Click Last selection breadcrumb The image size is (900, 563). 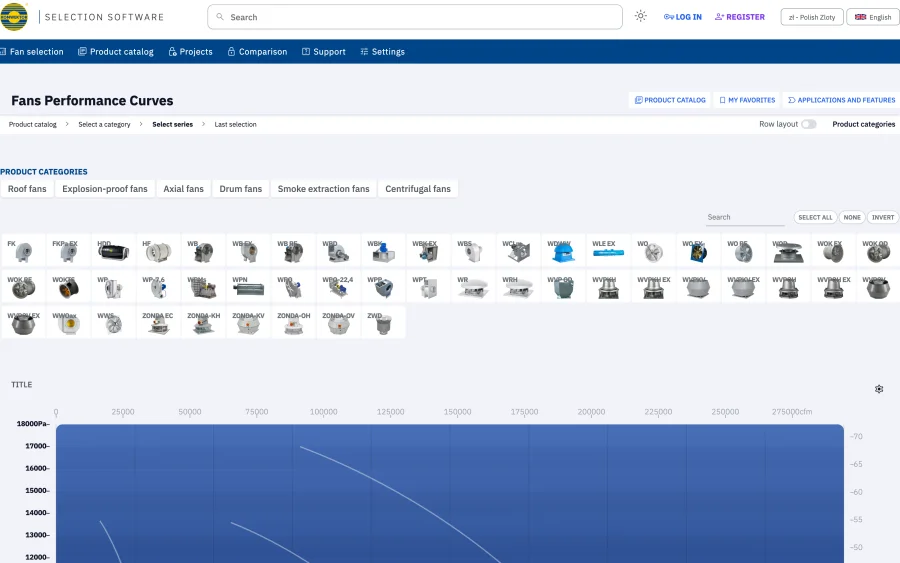235,125
